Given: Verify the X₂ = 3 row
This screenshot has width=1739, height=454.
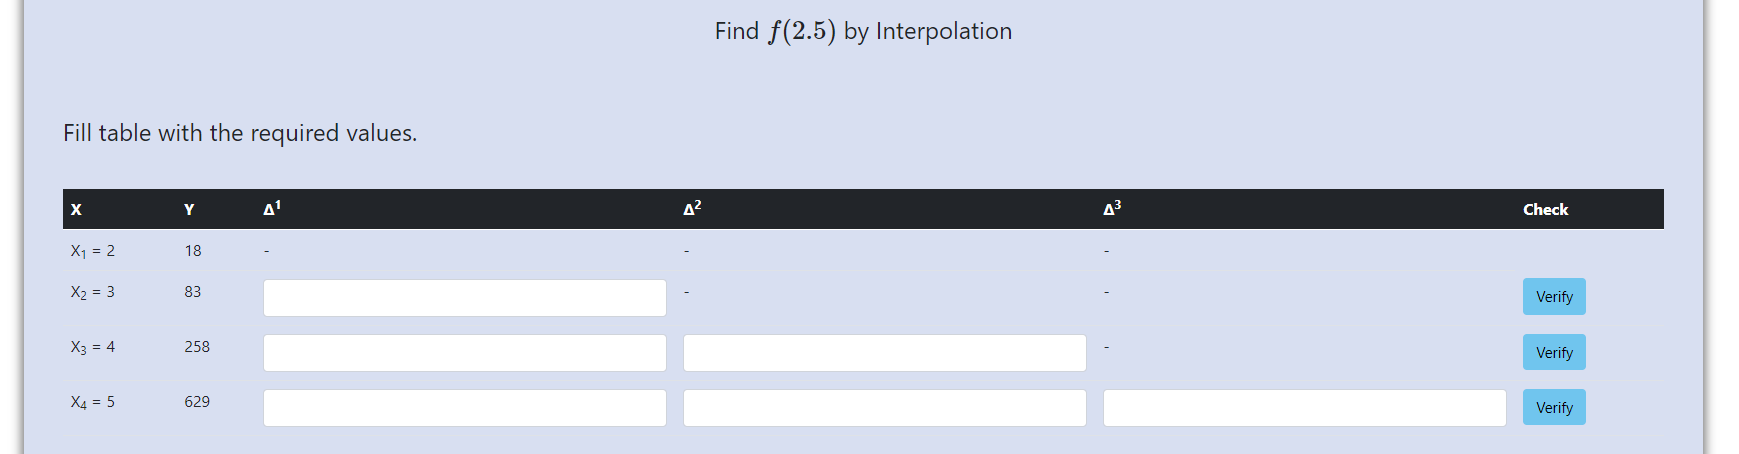Looking at the screenshot, I should [1554, 297].
